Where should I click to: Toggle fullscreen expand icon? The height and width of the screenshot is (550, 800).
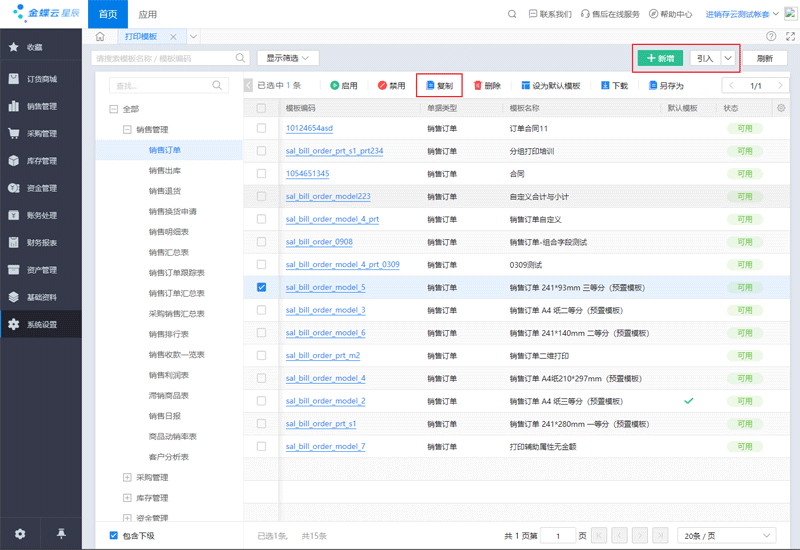coord(790,36)
